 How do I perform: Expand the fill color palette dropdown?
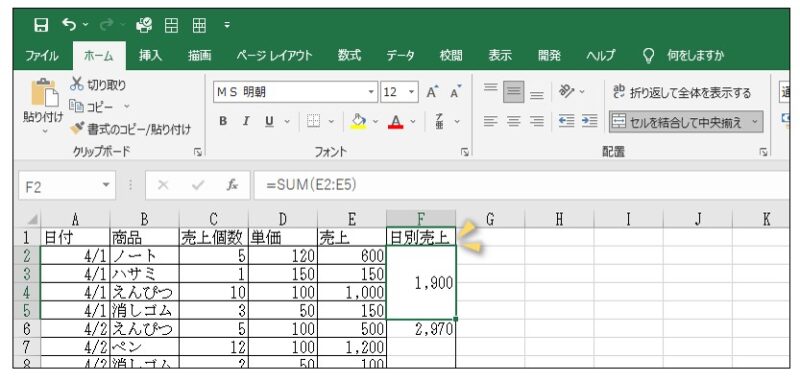click(x=376, y=122)
